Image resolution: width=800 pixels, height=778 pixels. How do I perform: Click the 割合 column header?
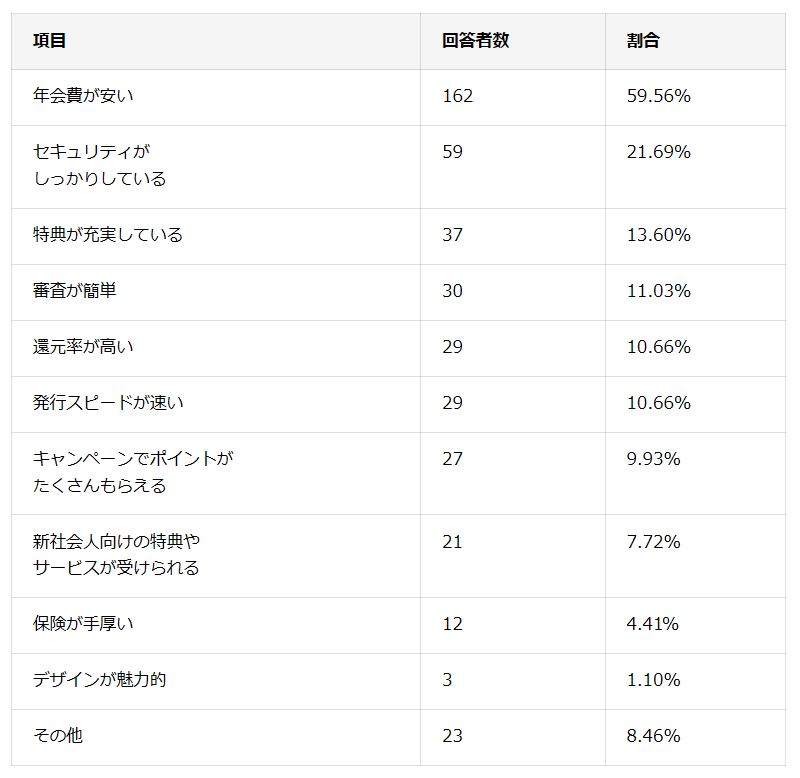click(643, 41)
